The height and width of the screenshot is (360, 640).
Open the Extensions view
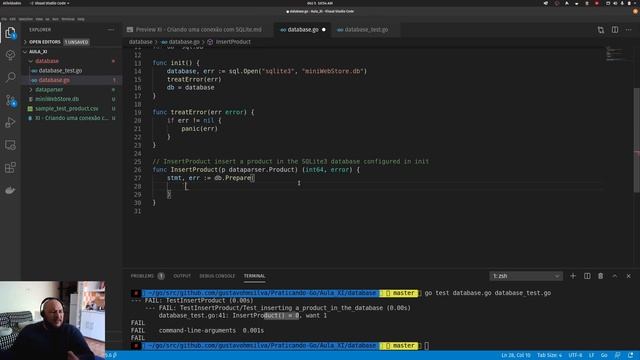click(x=10, y=167)
